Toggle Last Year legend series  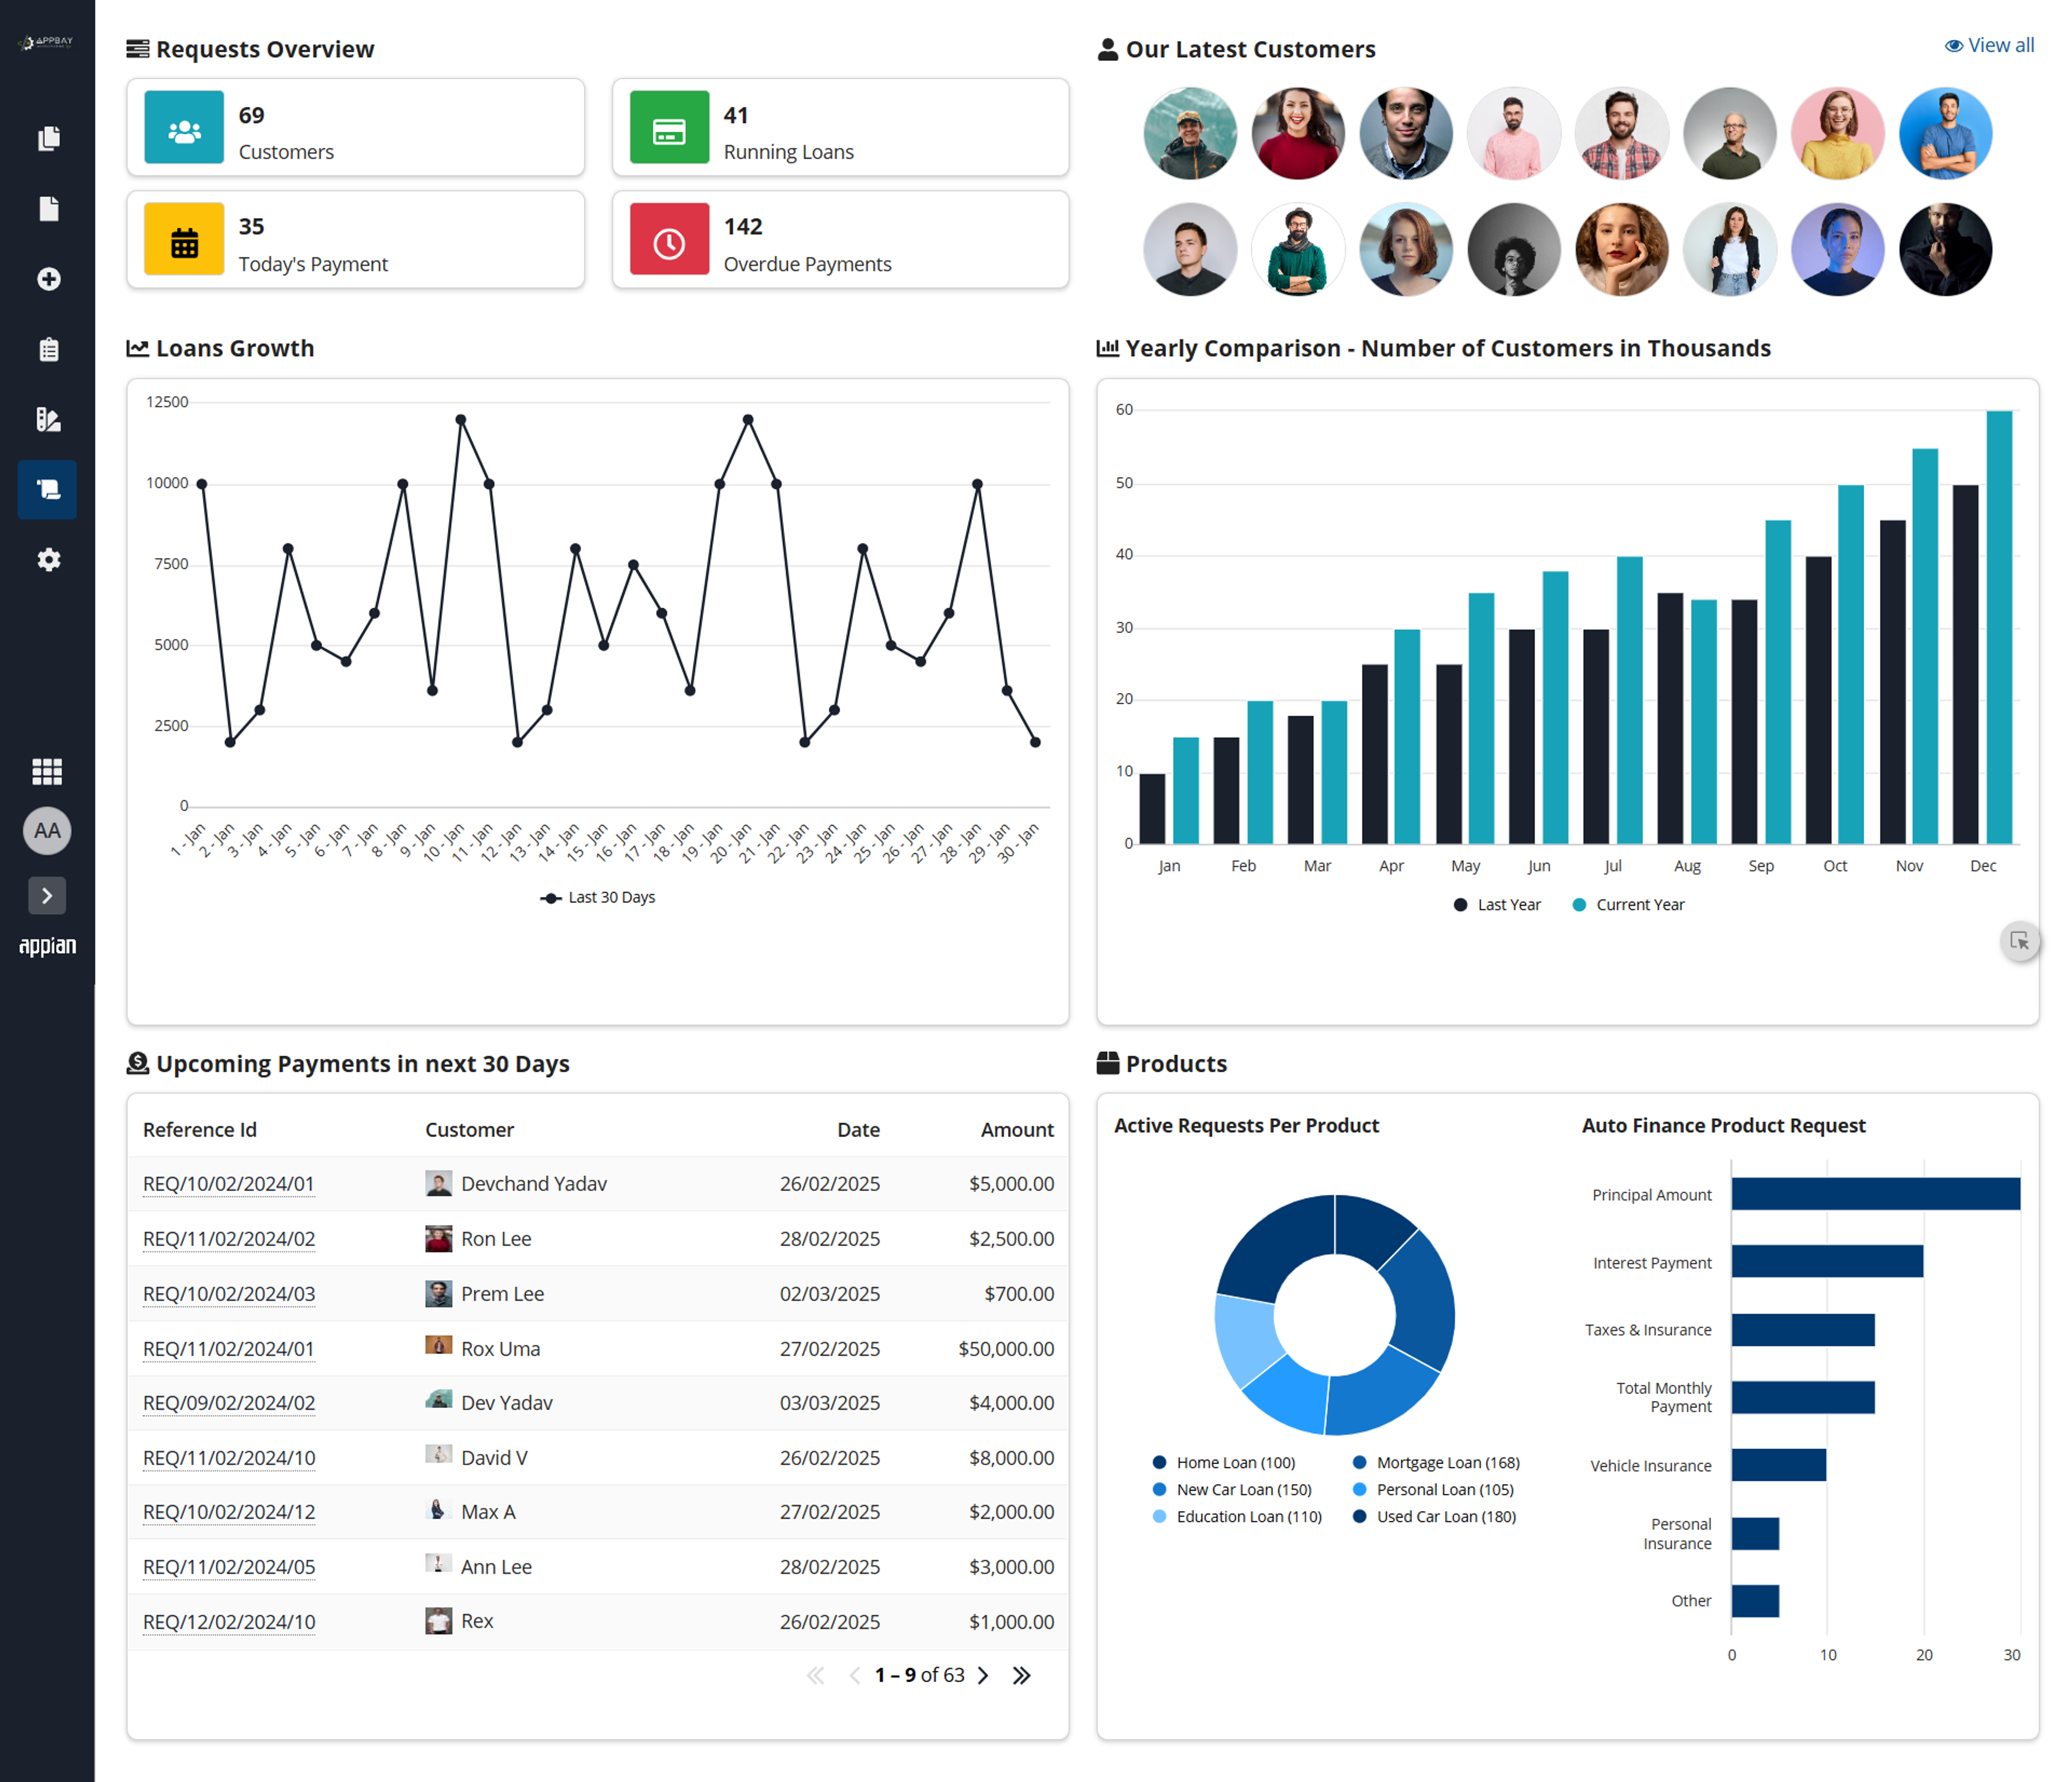[1497, 904]
